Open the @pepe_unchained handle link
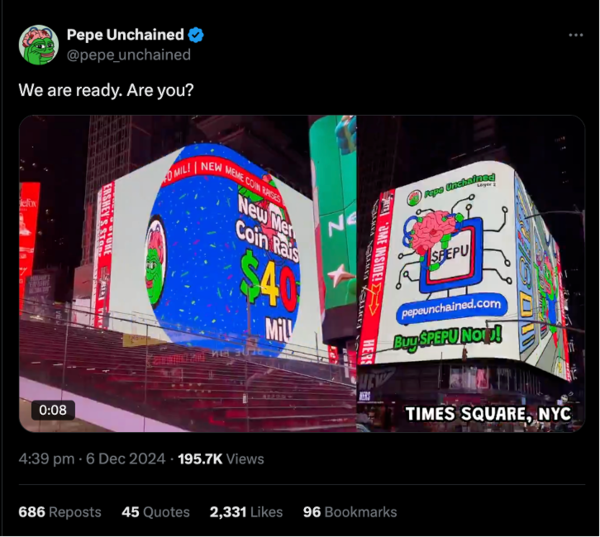 [x=129, y=55]
